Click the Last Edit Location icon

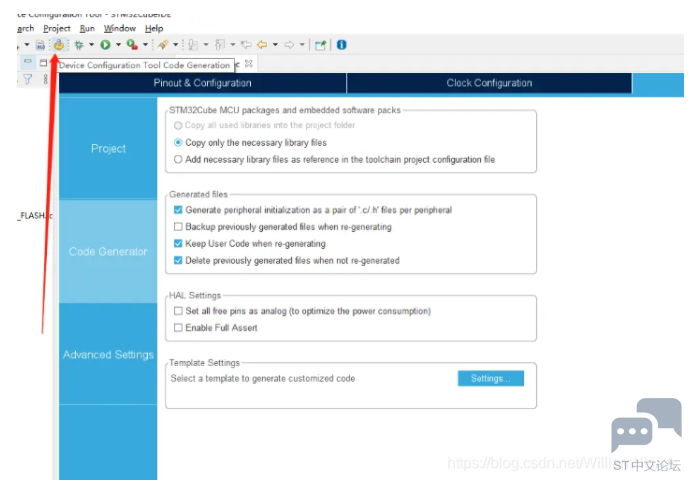pos(246,44)
